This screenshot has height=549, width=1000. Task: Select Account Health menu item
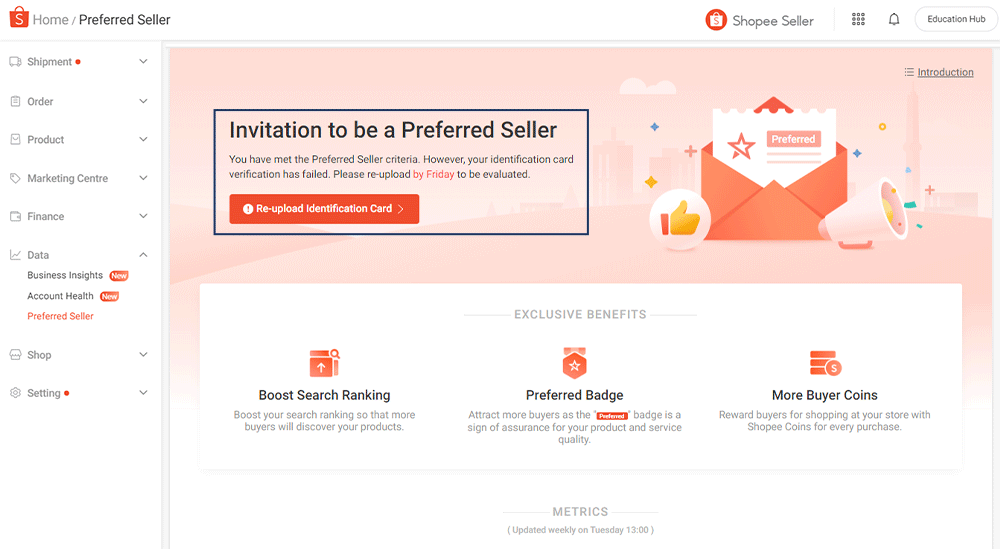[61, 296]
